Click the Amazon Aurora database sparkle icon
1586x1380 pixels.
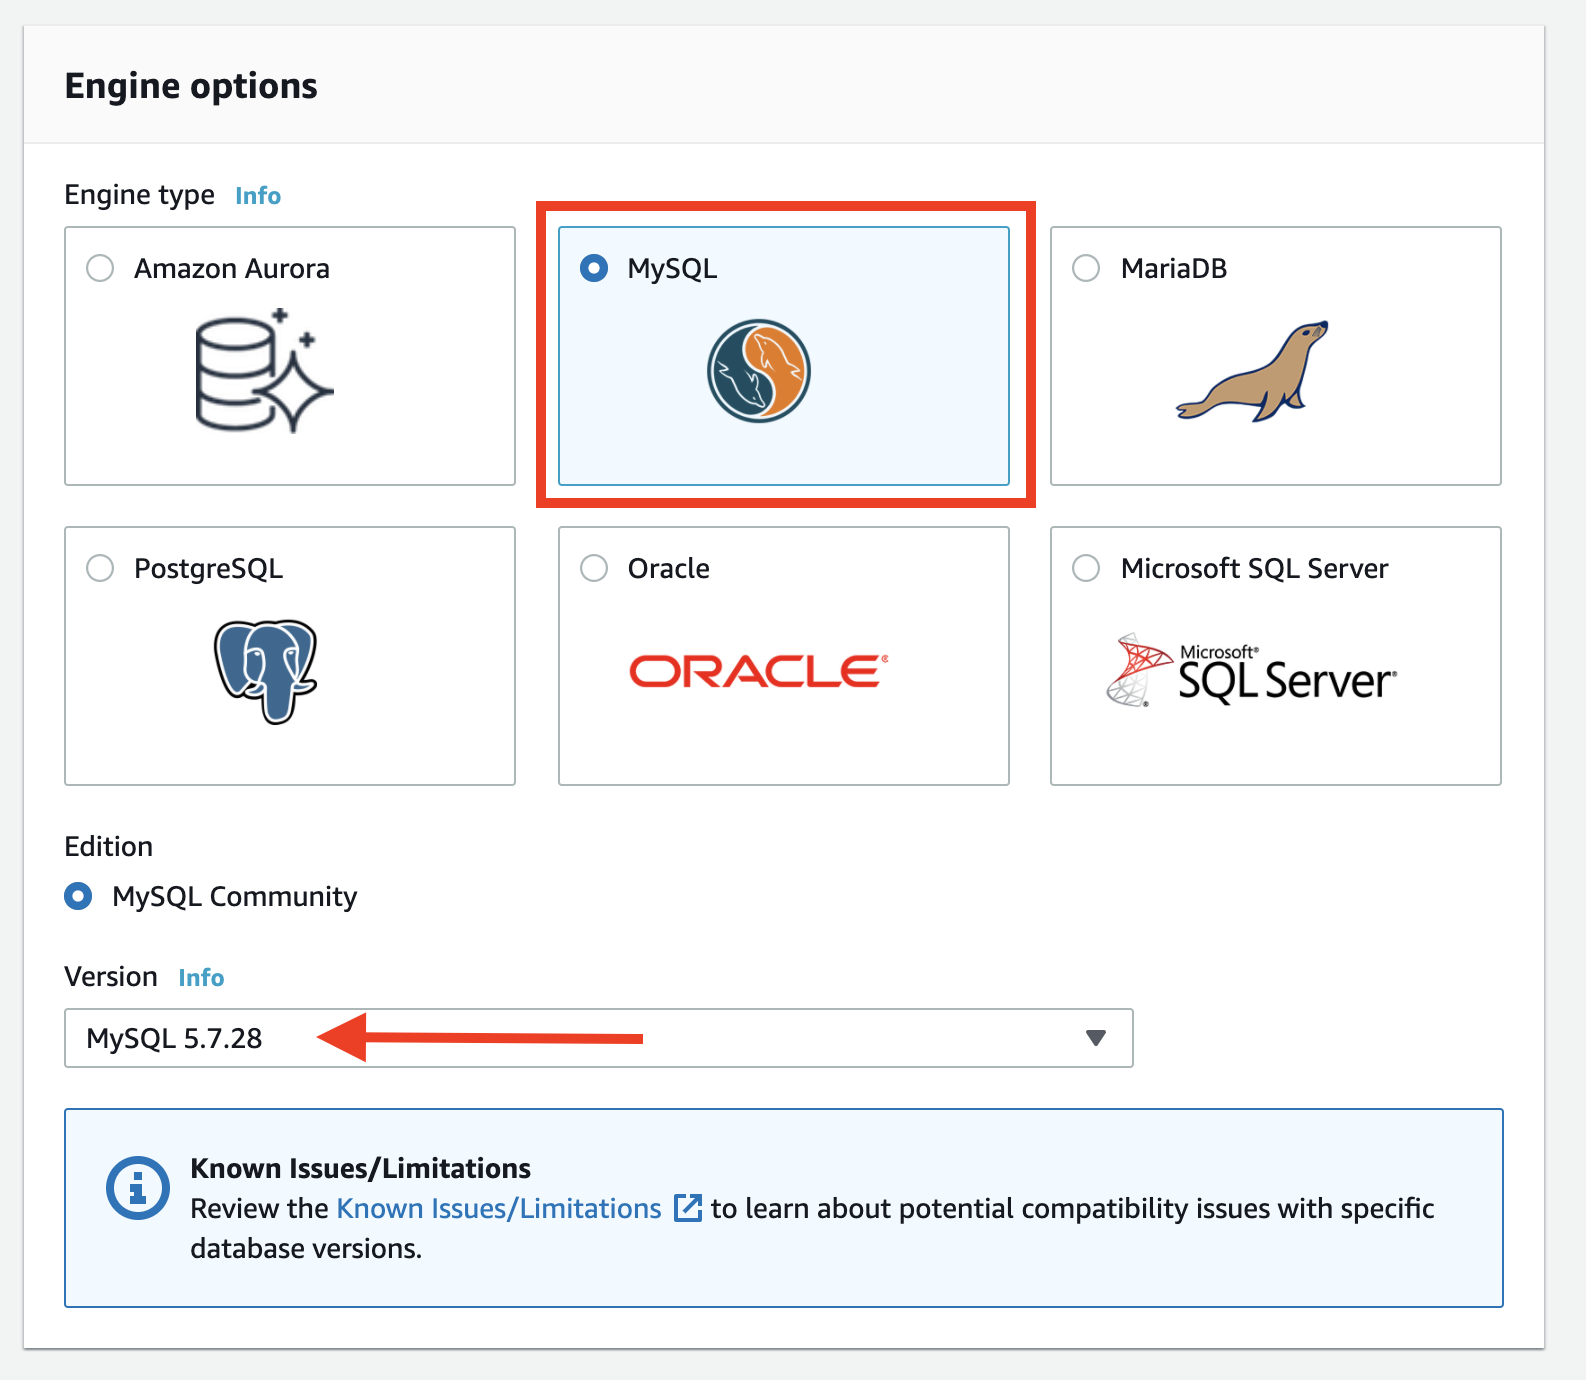[263, 371]
